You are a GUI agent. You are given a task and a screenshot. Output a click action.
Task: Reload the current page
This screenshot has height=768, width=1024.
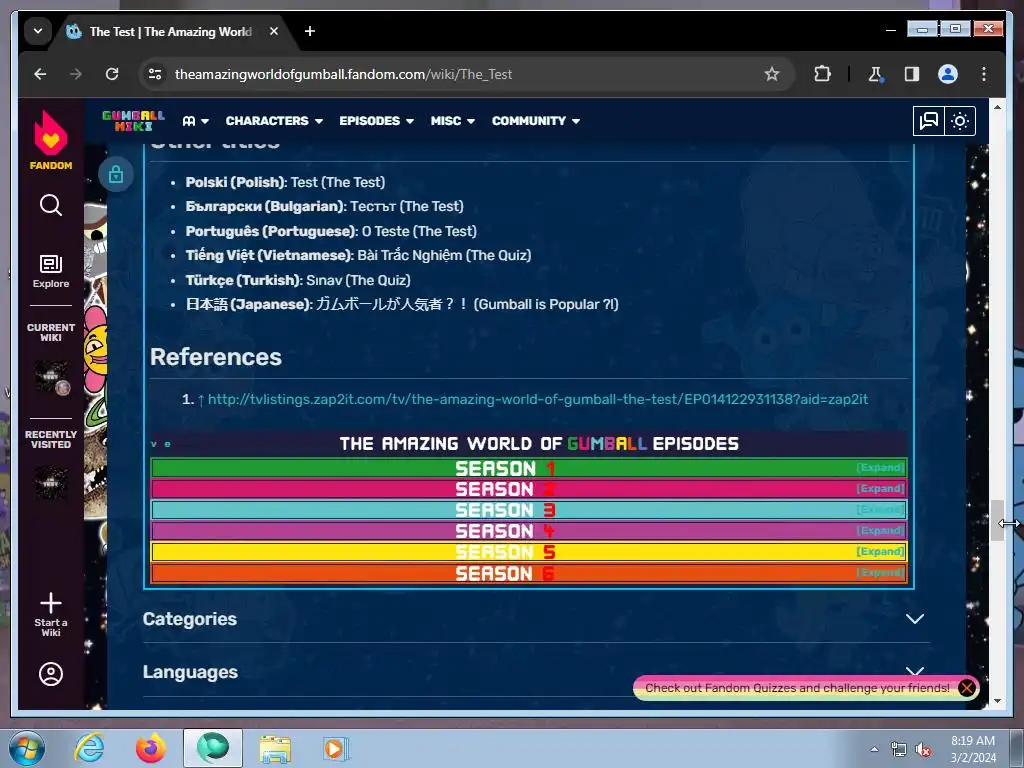point(112,74)
